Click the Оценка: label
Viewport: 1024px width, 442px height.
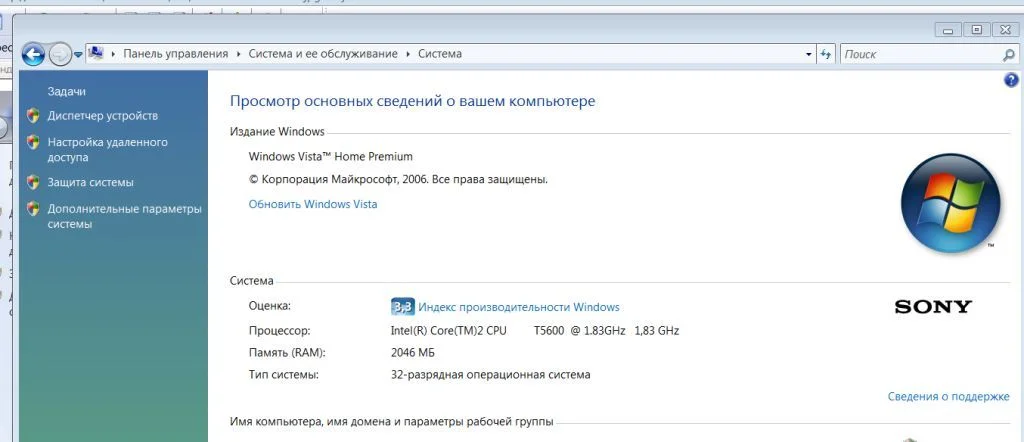269,306
